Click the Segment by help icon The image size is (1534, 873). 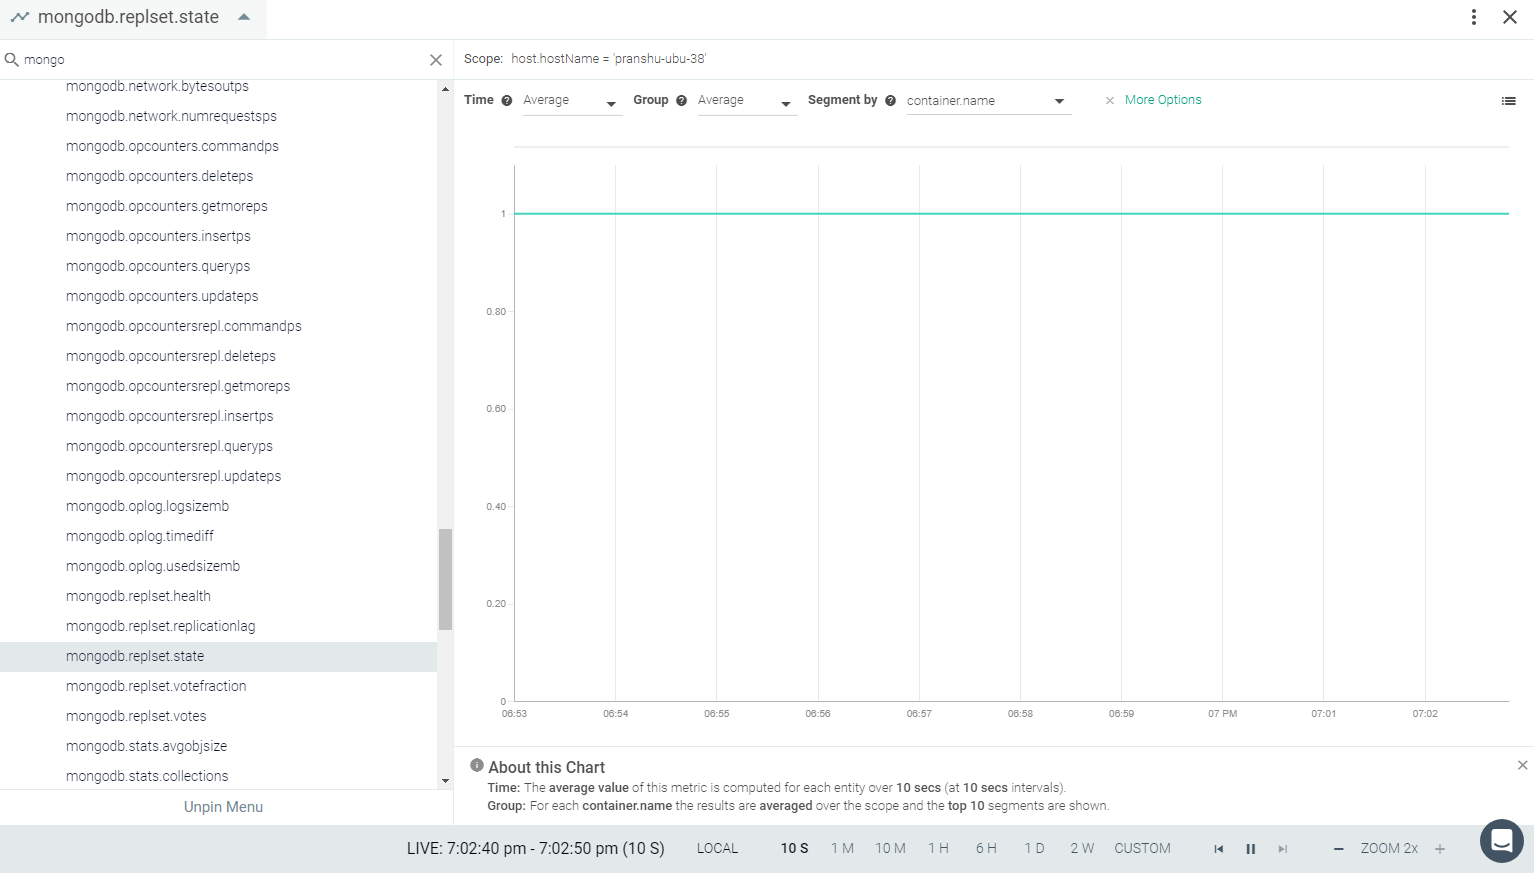(890, 100)
